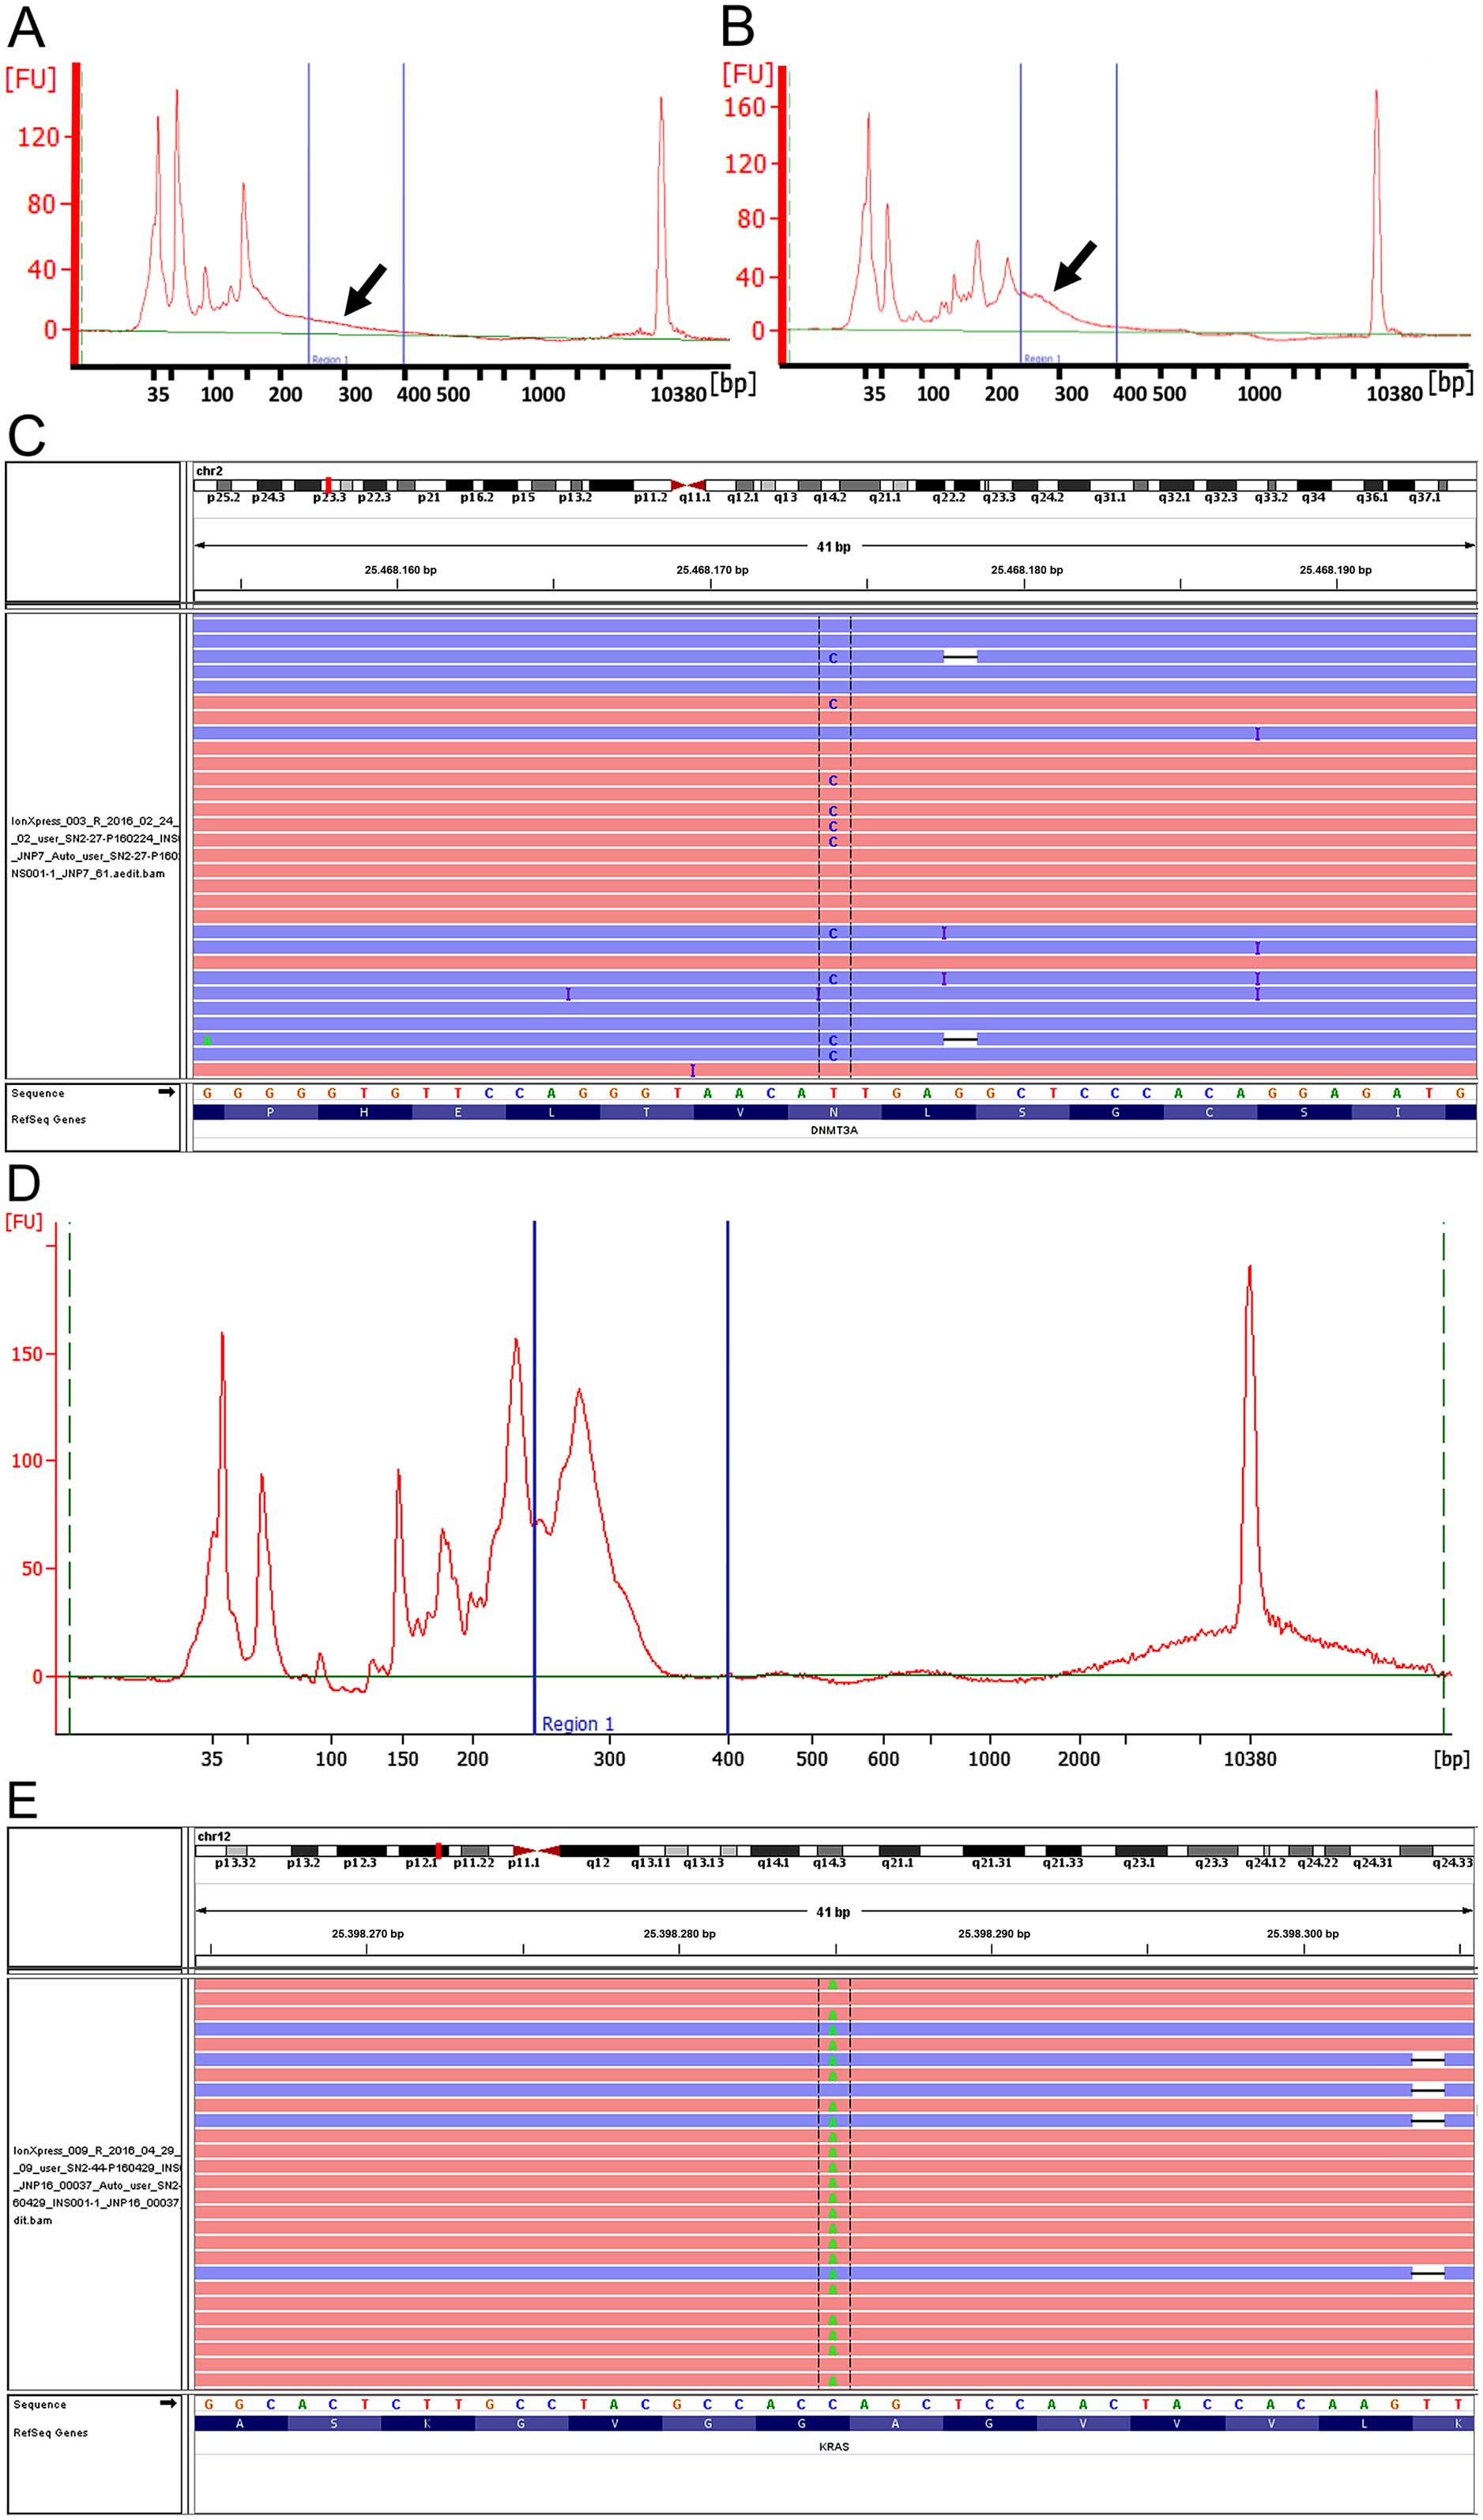This screenshot has width=1483, height=2520.
Task: Click the 25.398.290 bp ruler label
Action: point(993,1934)
